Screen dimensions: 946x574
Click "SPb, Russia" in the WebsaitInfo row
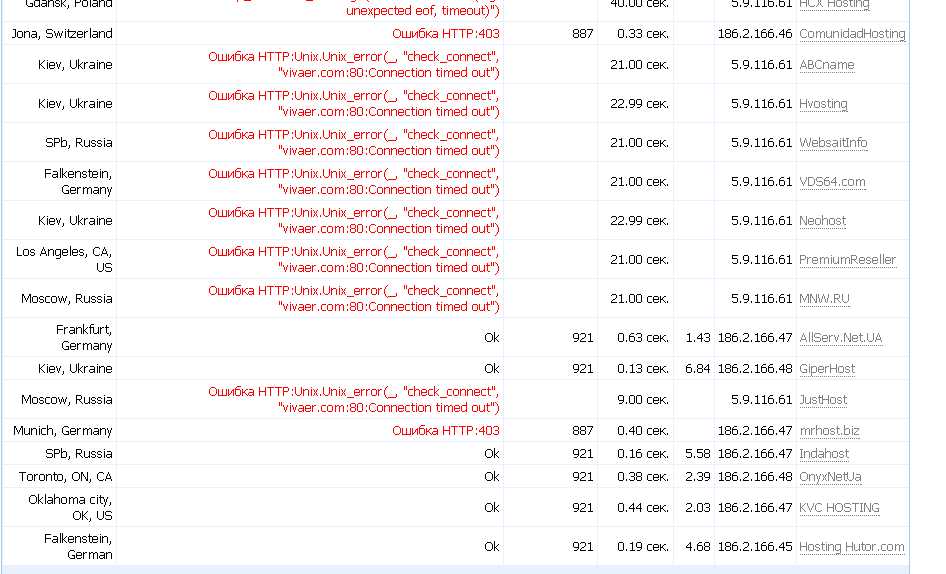pyautogui.click(x=78, y=143)
